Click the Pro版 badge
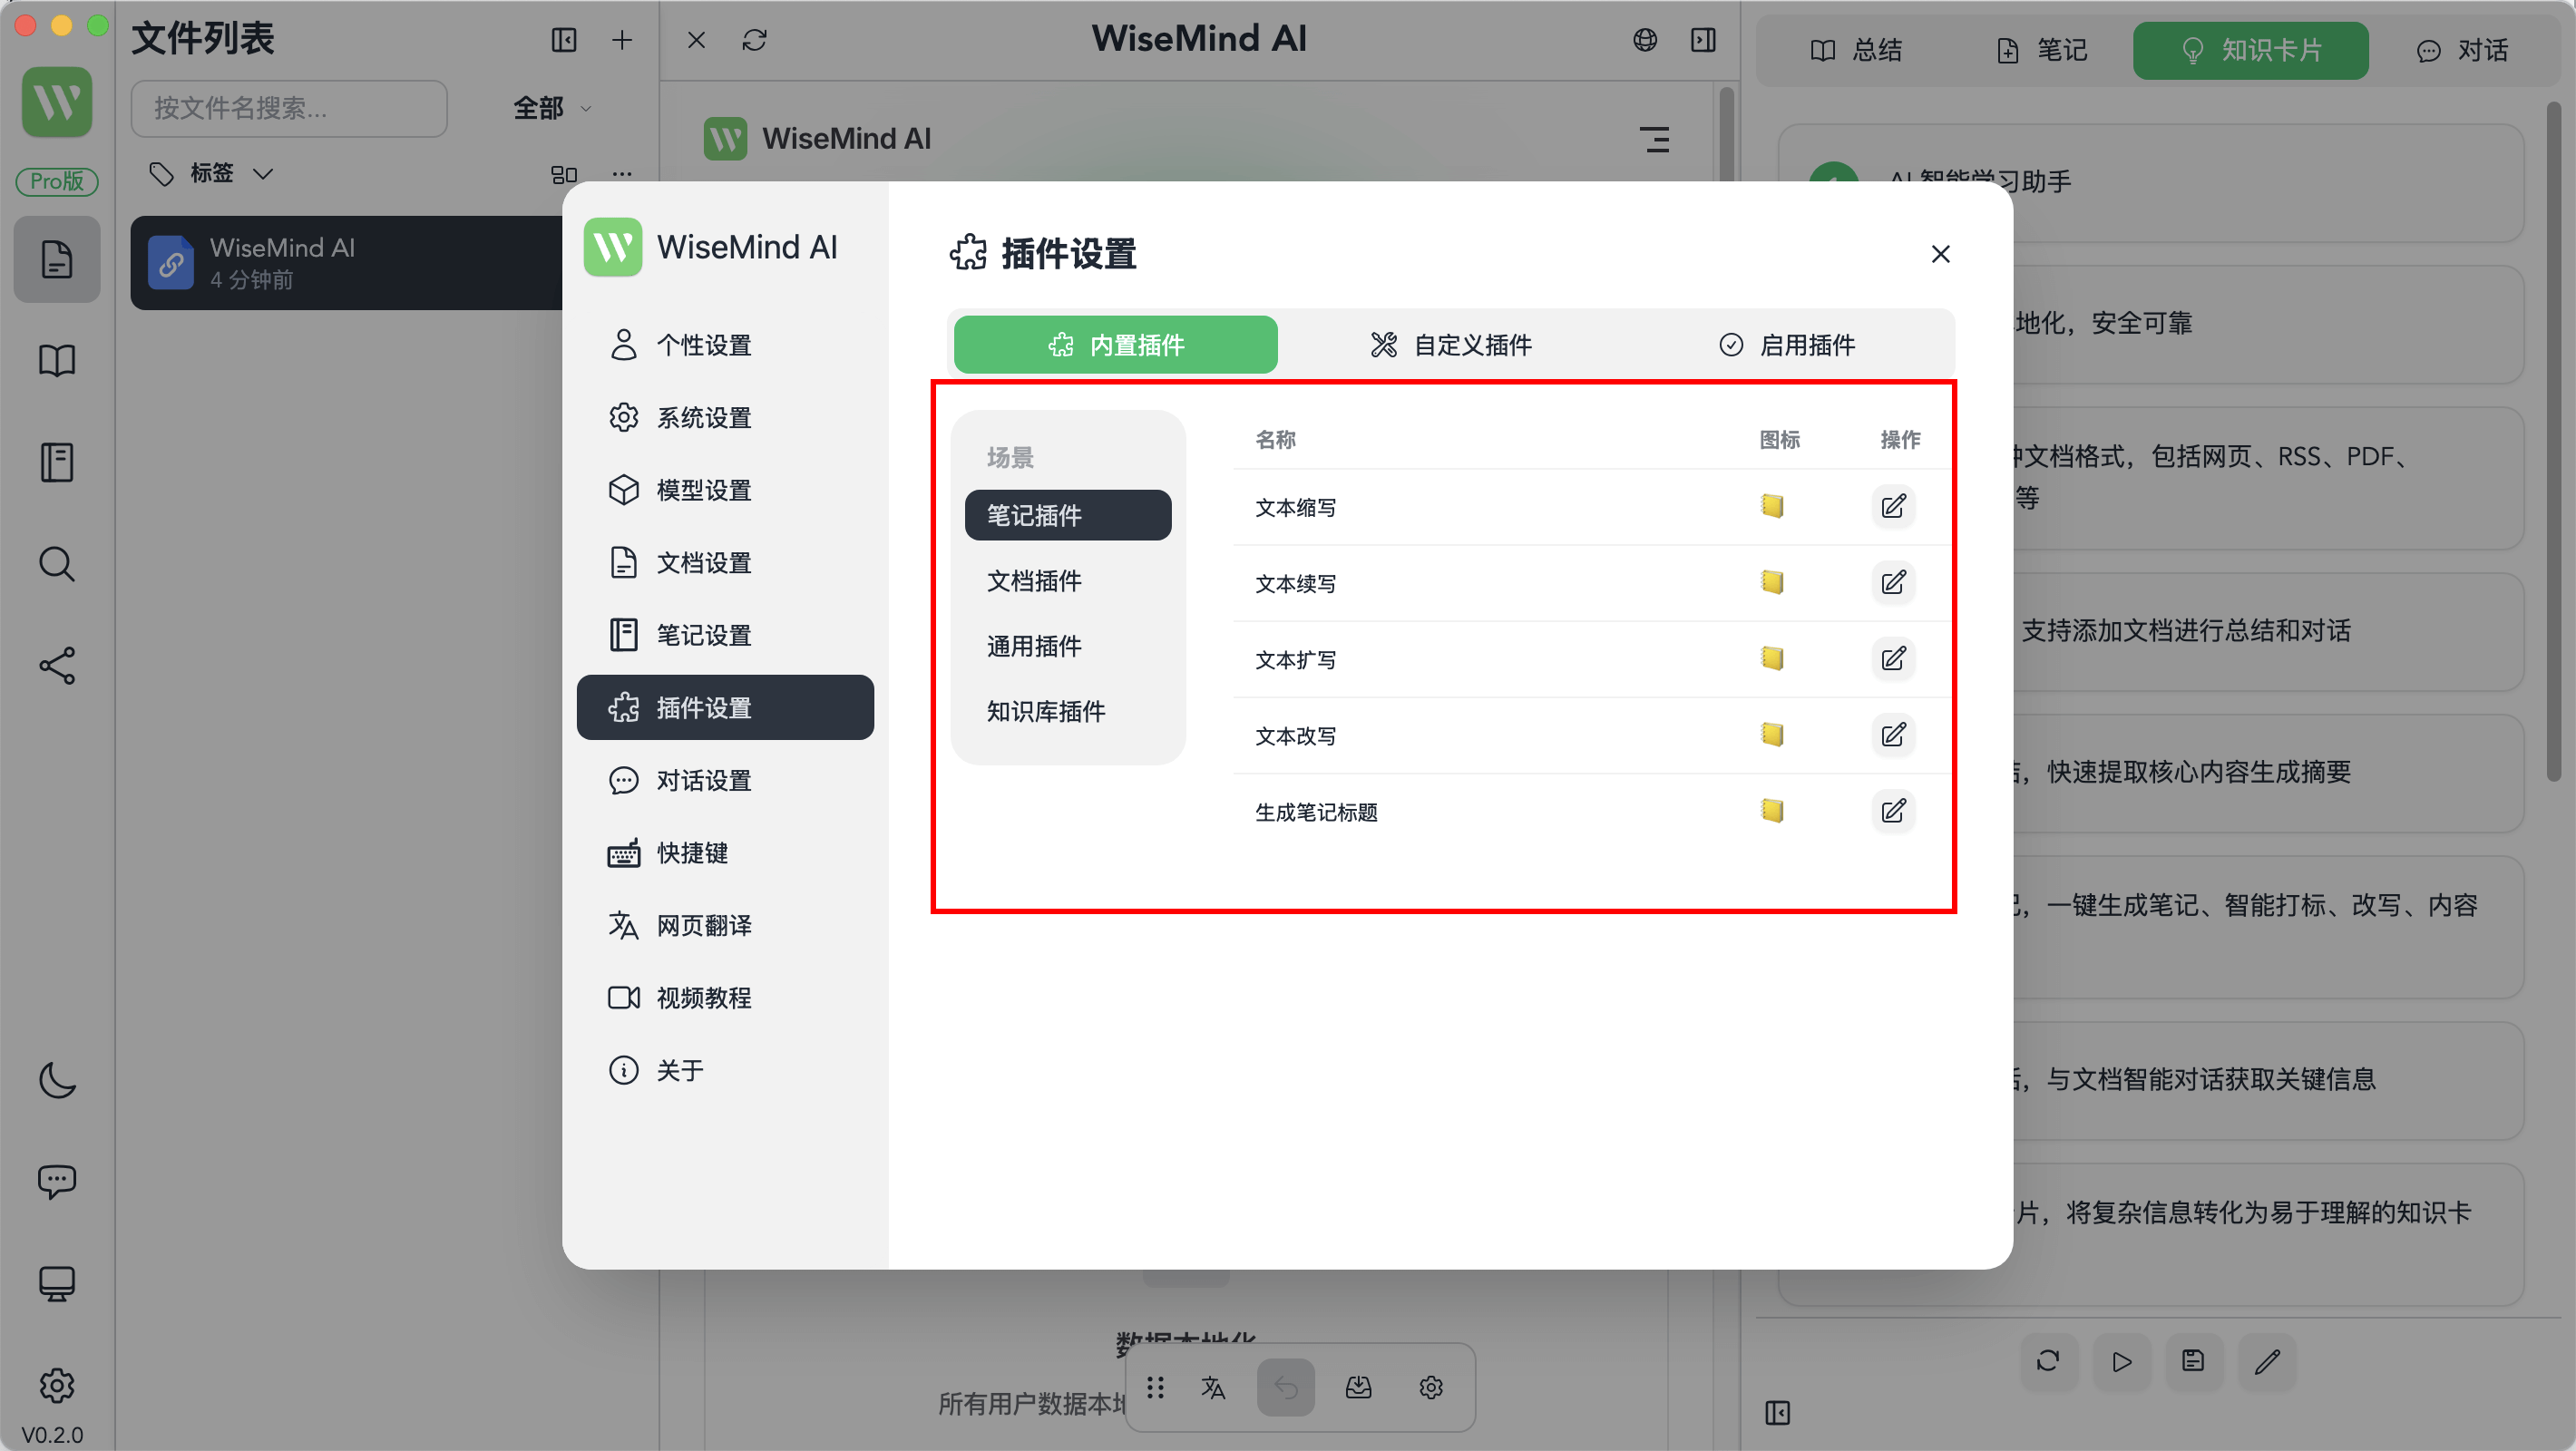Image resolution: width=2576 pixels, height=1451 pixels. 57,181
